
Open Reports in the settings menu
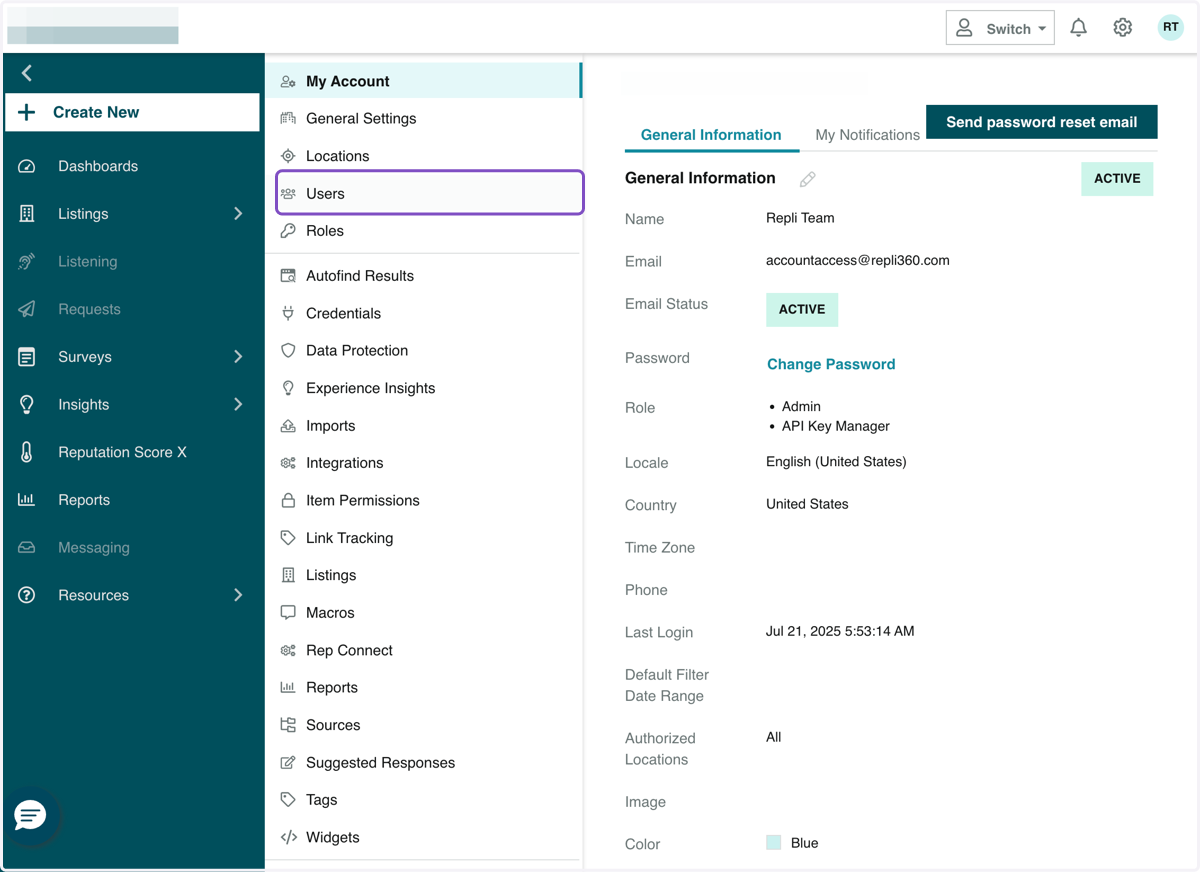coord(423,688)
